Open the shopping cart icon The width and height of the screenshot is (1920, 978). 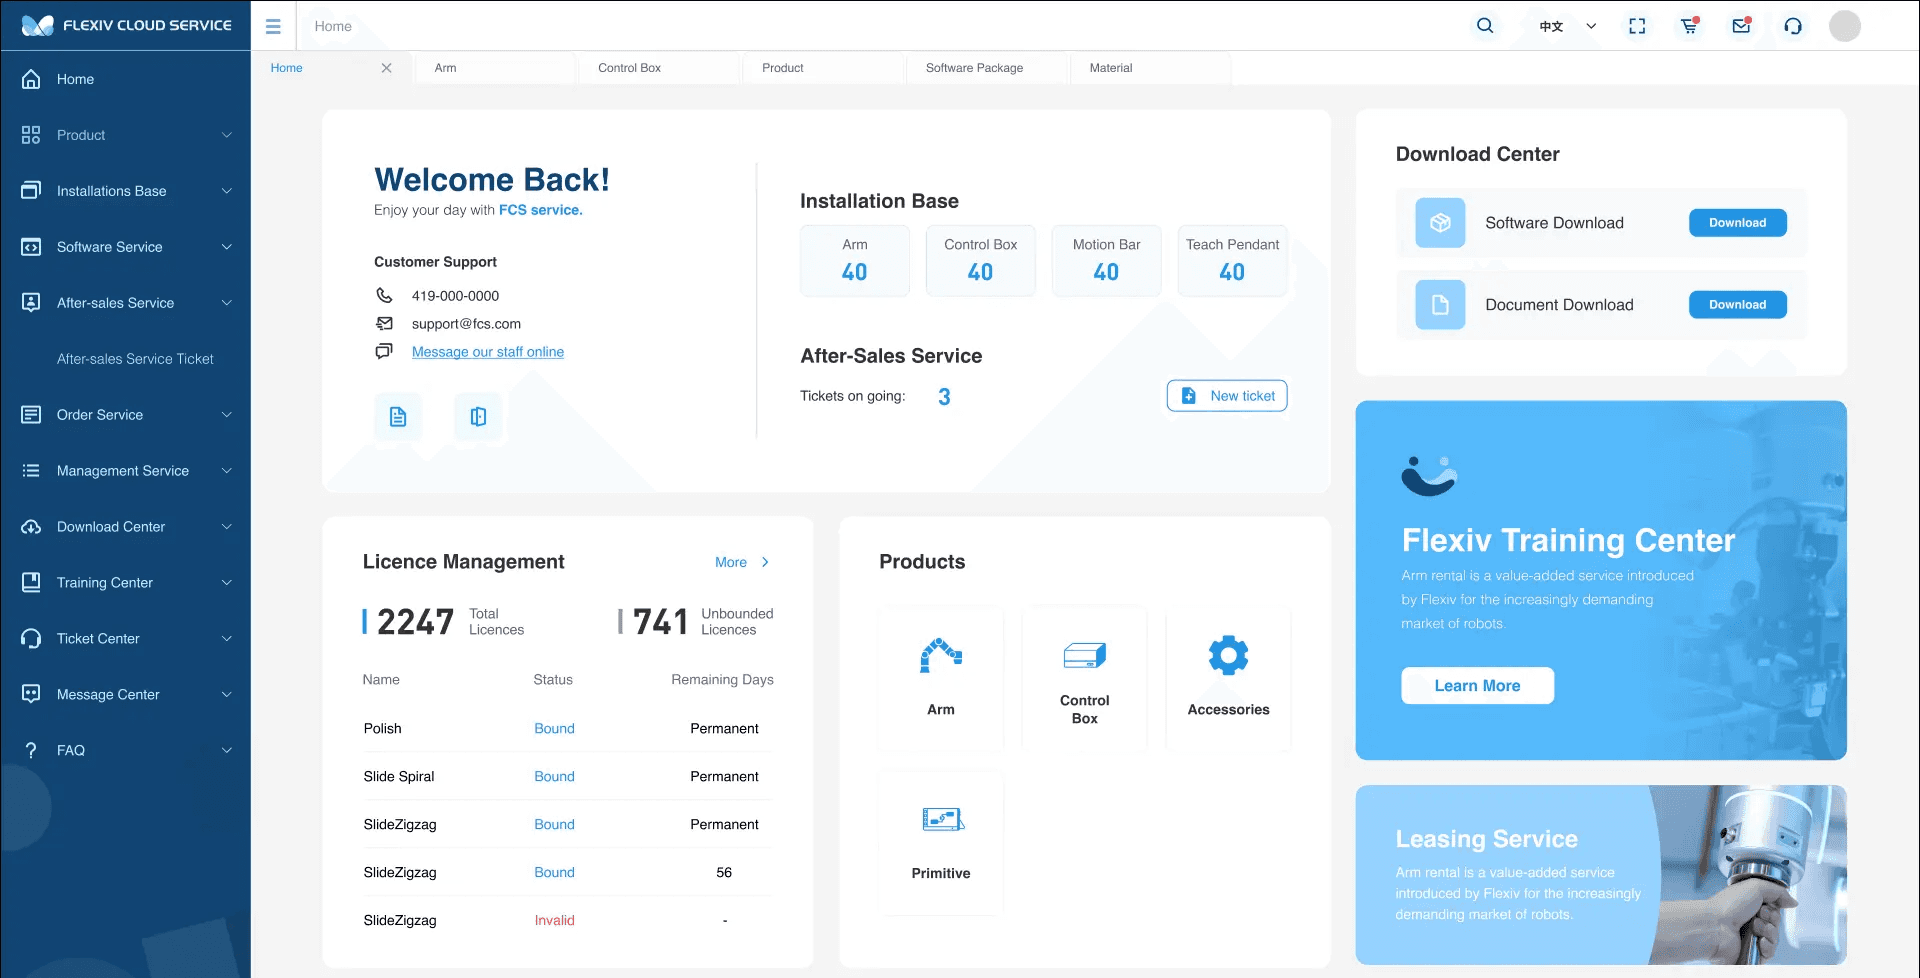1689,26
